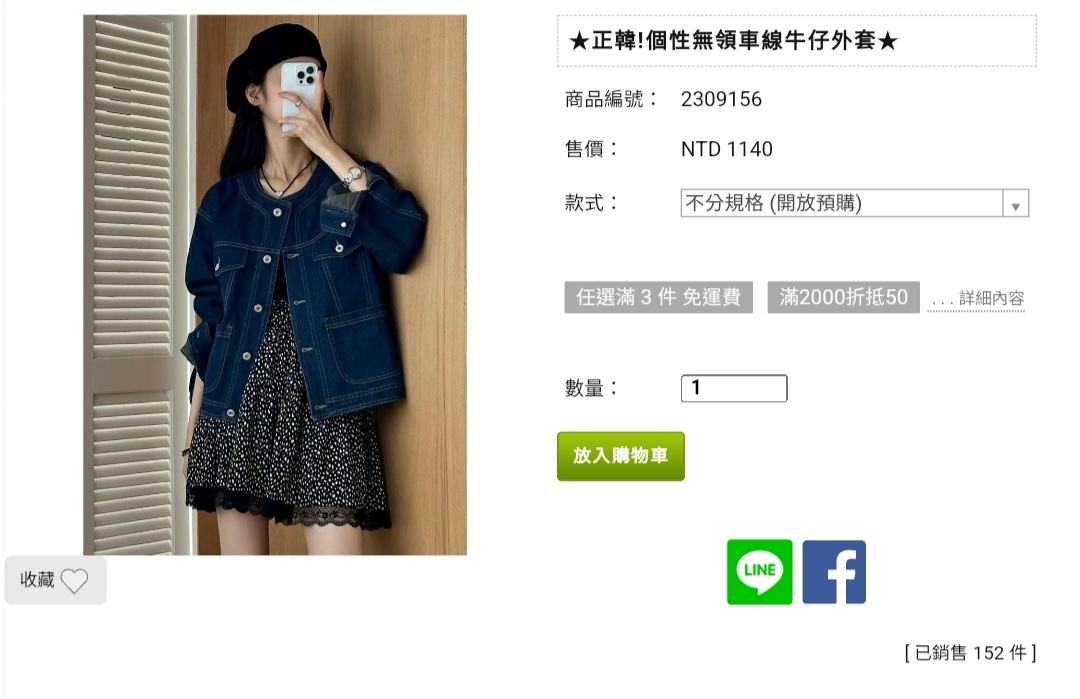The width and height of the screenshot is (1080, 699).
Task: Click the 滿2000折抵50 discount badge
Action: coord(844,297)
